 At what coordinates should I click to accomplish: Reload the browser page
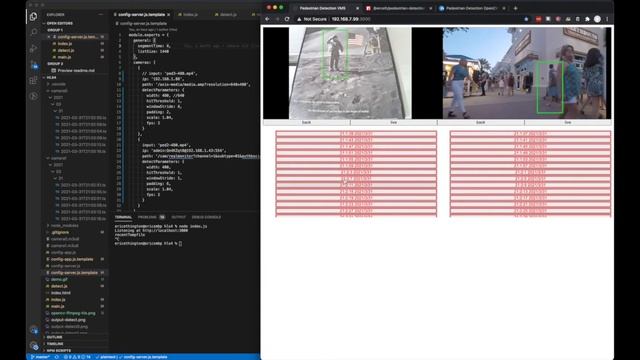coord(287,19)
